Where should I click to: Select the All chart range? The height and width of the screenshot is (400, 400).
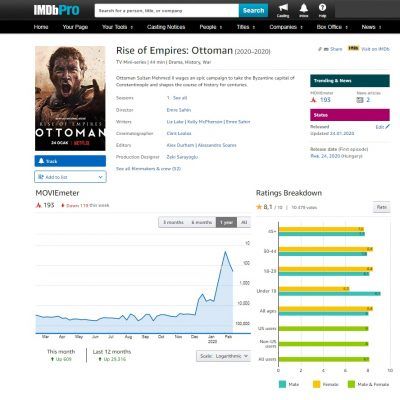tap(244, 222)
